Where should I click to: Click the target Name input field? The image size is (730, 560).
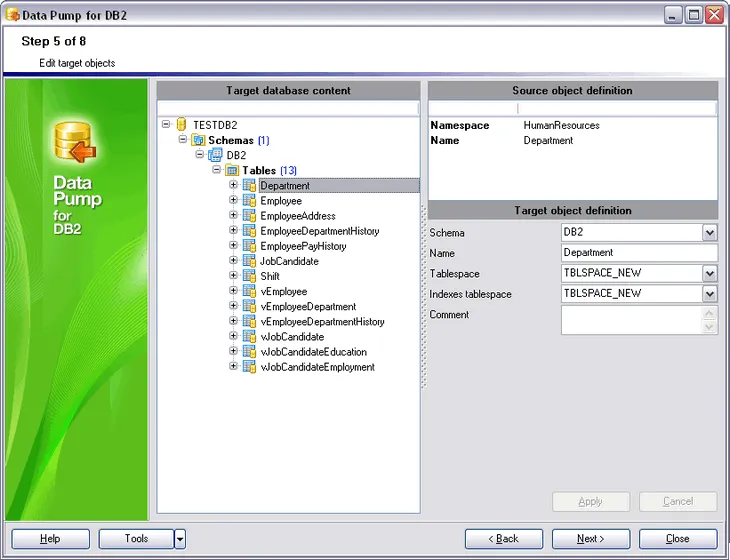pyautogui.click(x=639, y=253)
